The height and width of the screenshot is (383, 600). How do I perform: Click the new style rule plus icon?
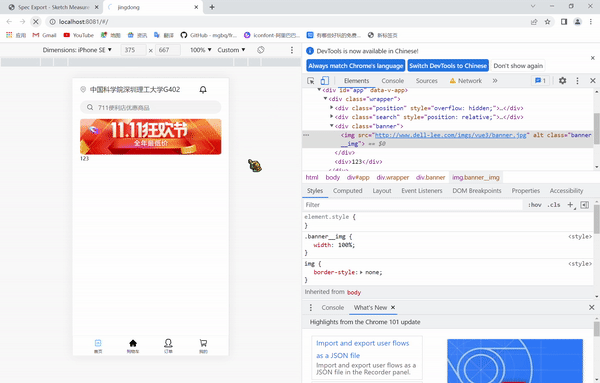[570, 205]
